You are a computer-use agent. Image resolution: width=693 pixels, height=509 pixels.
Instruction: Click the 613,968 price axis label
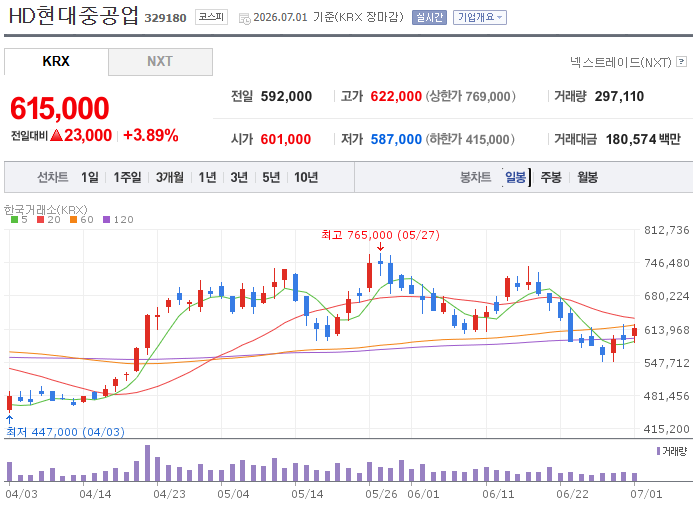coord(666,330)
